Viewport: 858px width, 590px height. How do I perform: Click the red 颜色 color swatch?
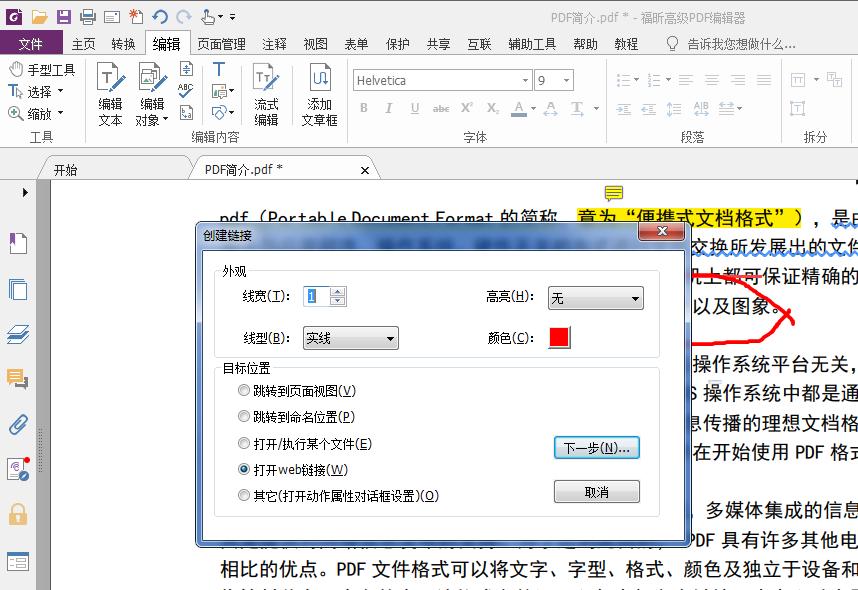[x=557, y=338]
